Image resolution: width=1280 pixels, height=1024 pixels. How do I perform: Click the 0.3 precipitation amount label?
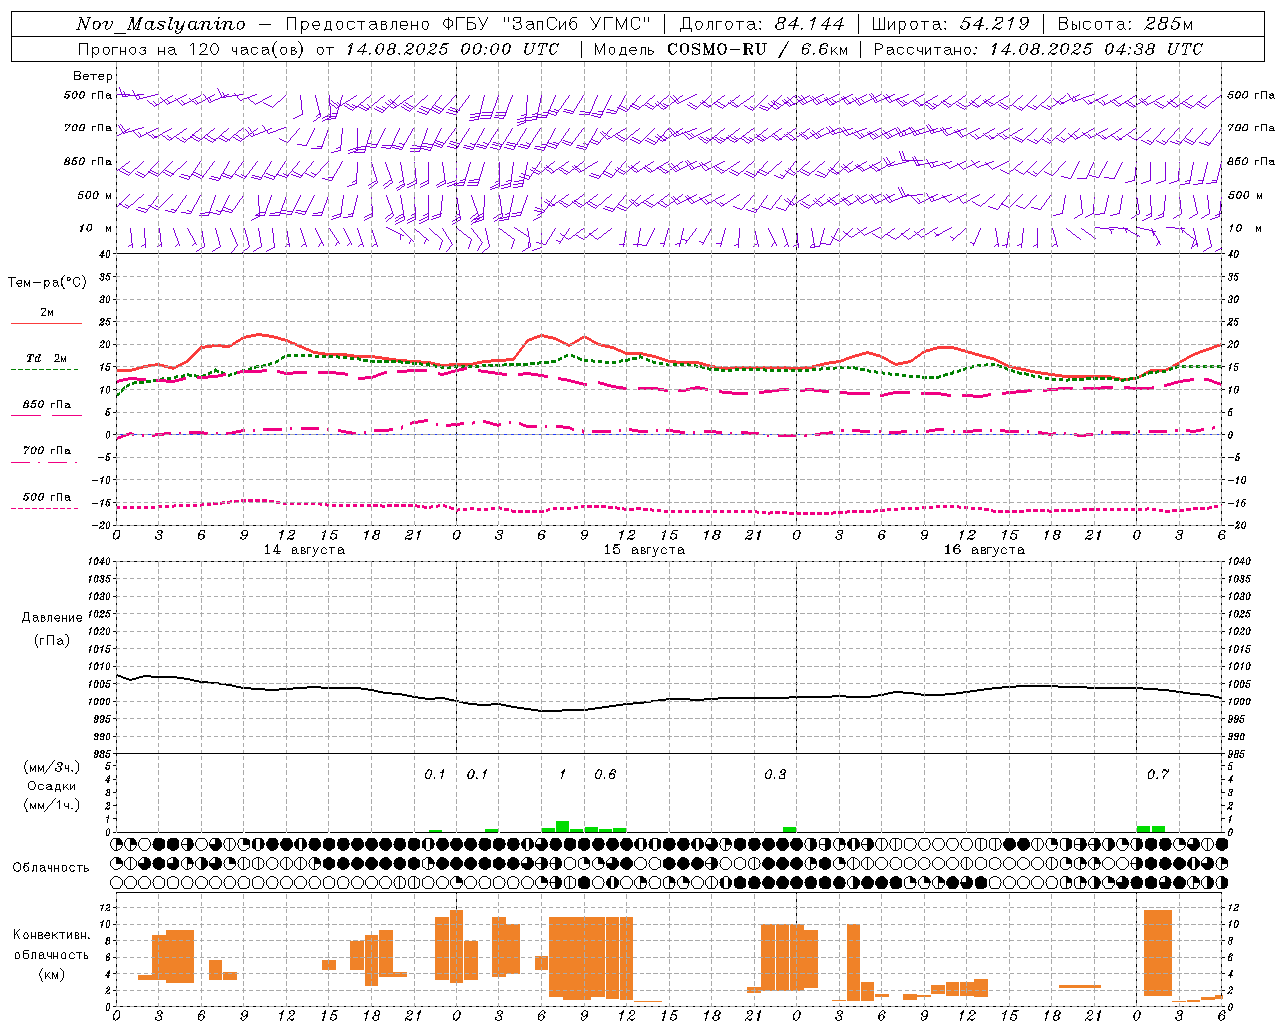[x=775, y=774]
